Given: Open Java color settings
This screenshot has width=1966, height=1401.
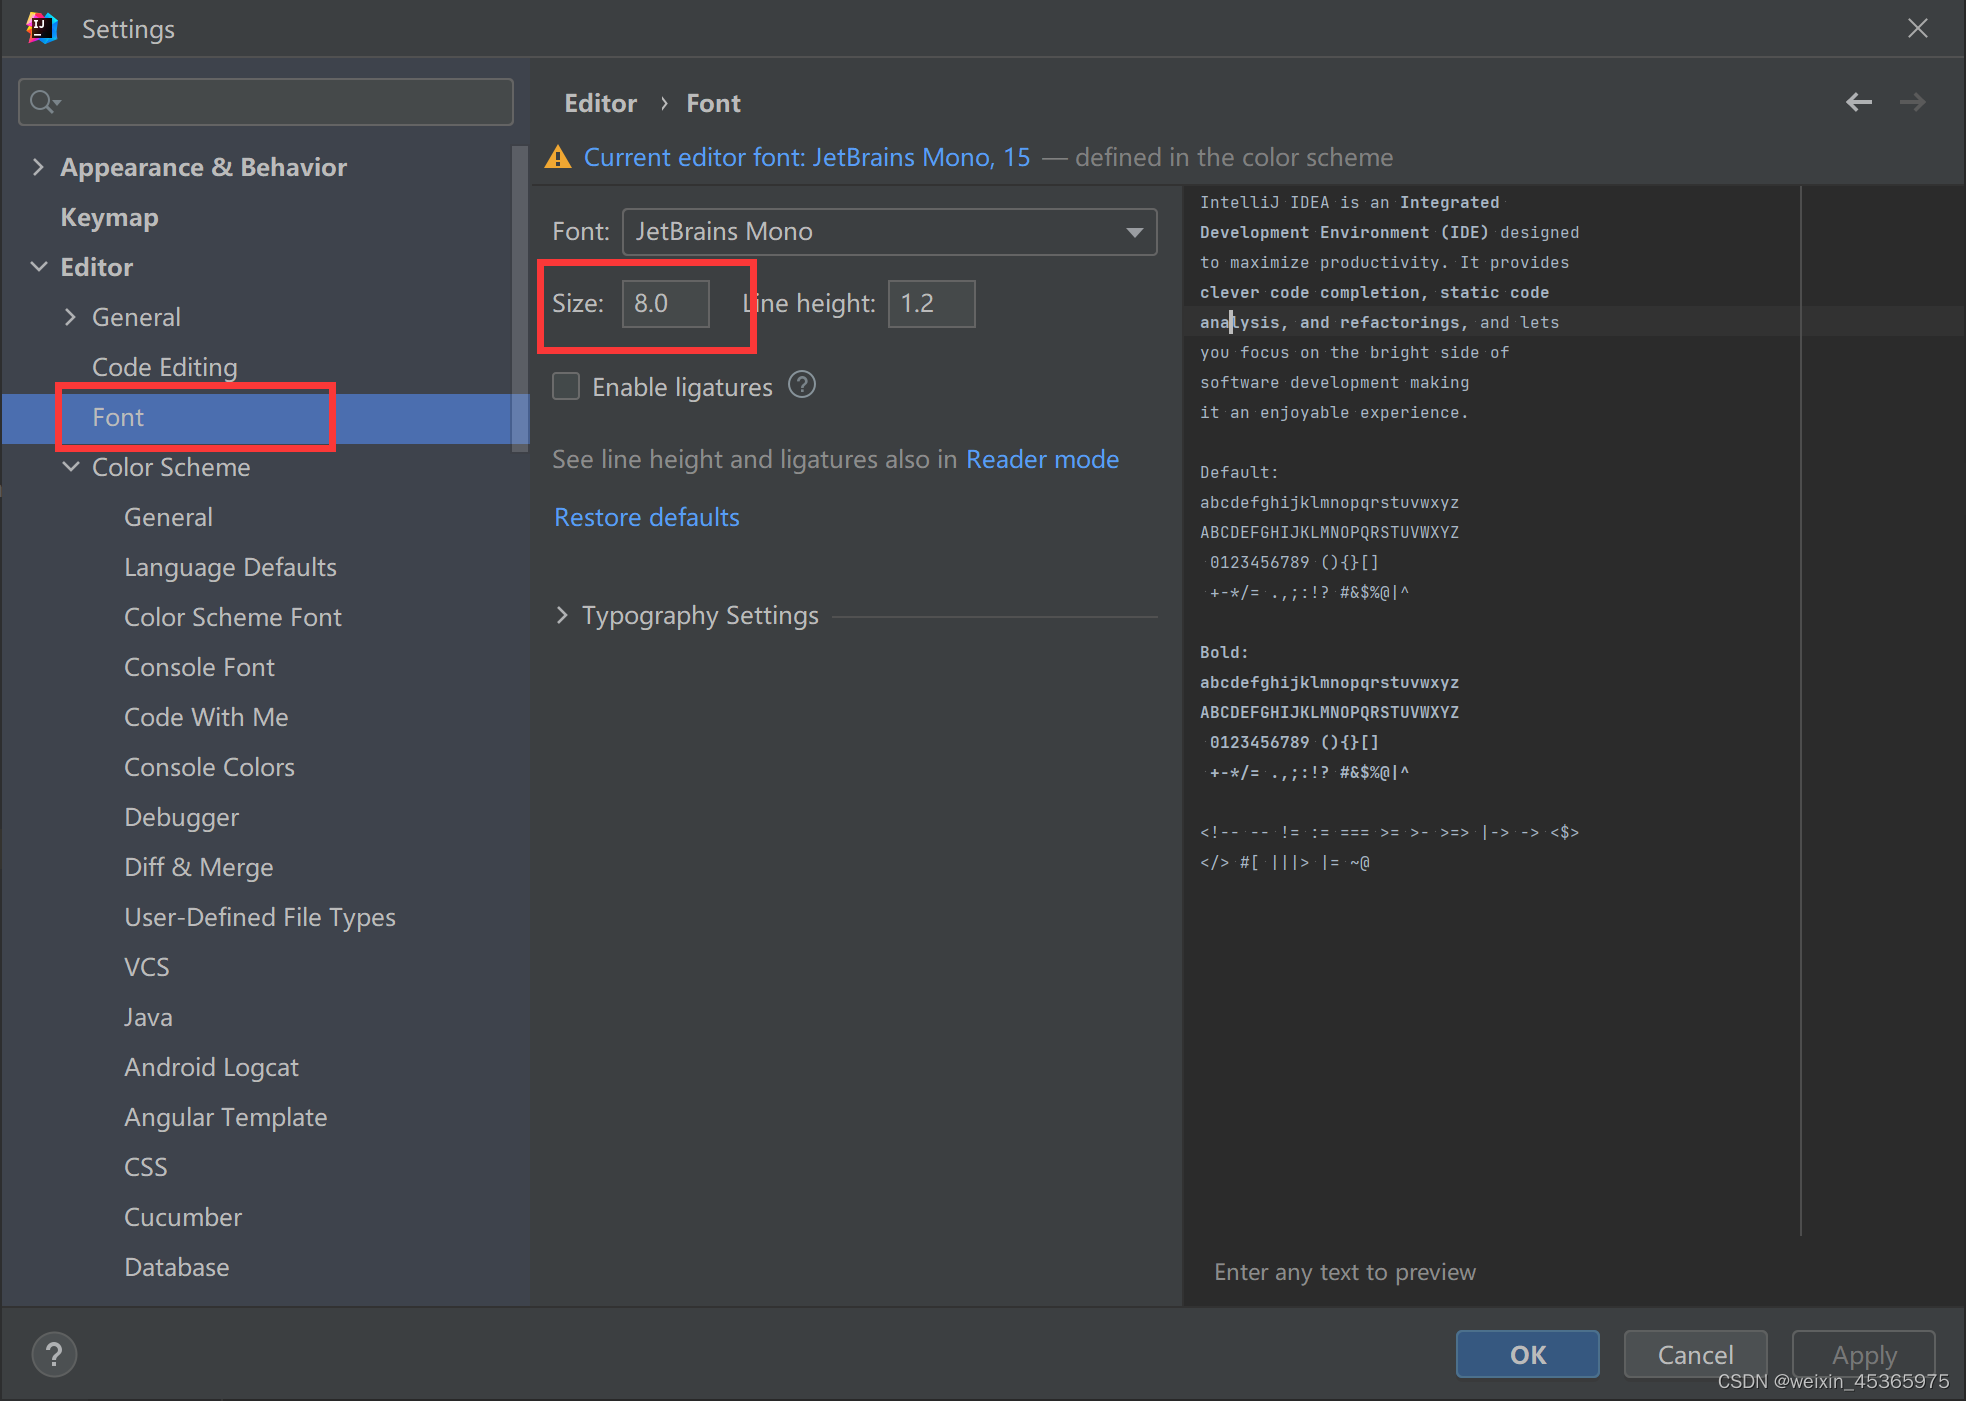Looking at the screenshot, I should click(148, 1017).
